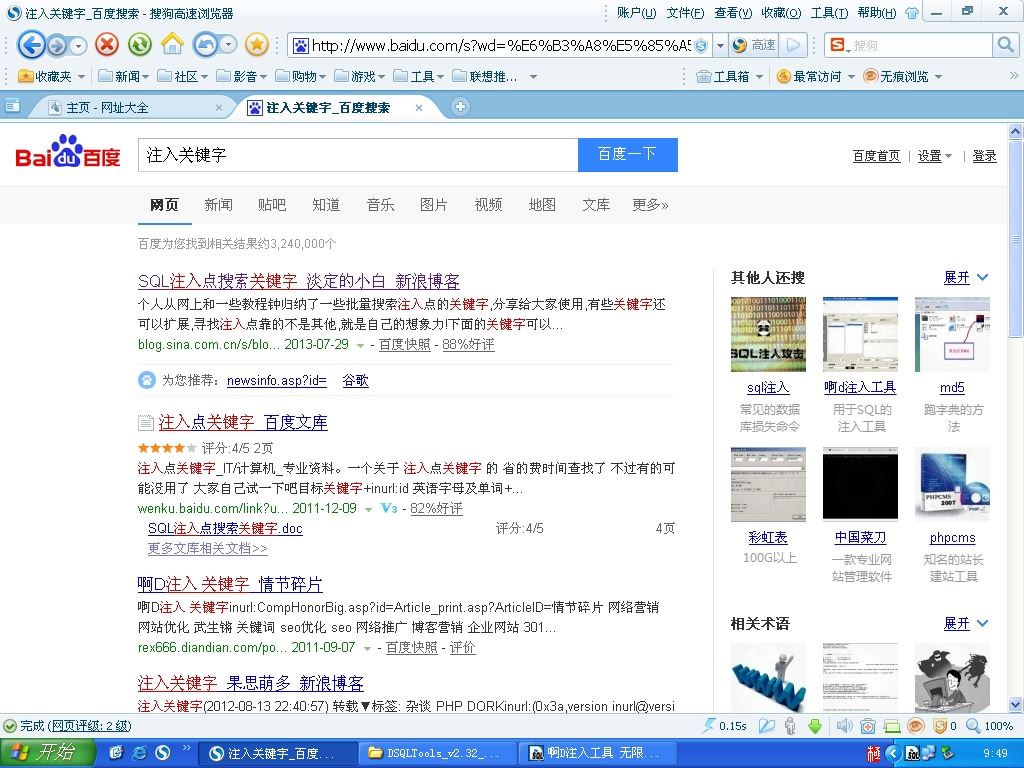Open the tab list icon left of tabs
Image resolution: width=1024 pixels, height=768 pixels.
coord(12,106)
